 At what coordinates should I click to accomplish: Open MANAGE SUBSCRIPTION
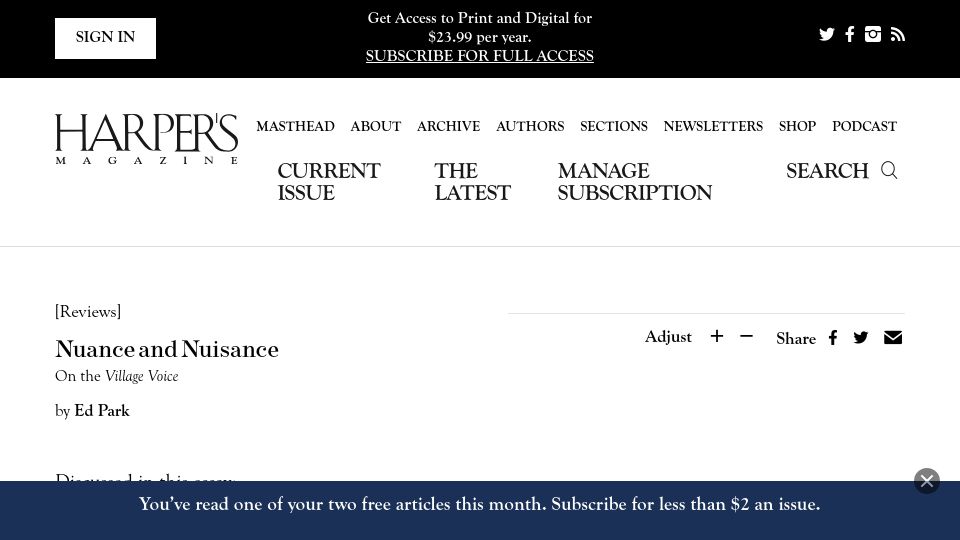(x=634, y=182)
